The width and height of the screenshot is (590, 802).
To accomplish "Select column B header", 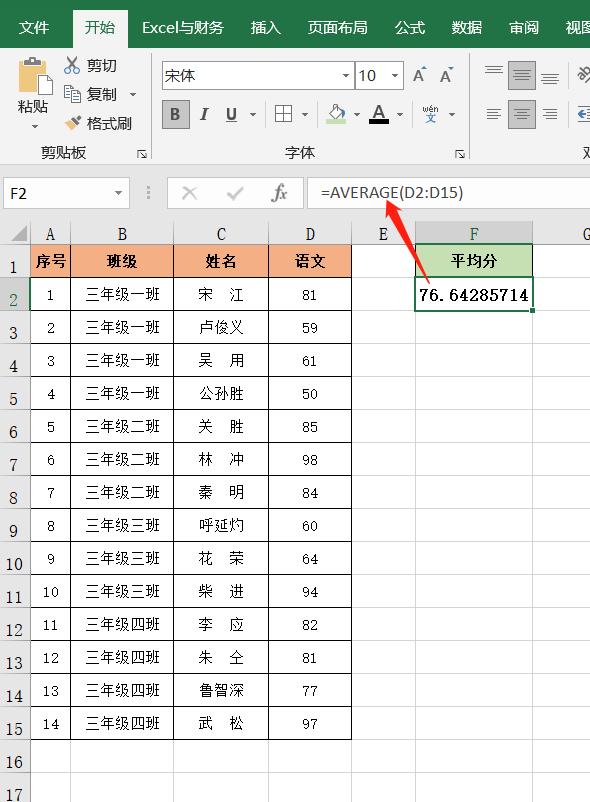I will [122, 234].
